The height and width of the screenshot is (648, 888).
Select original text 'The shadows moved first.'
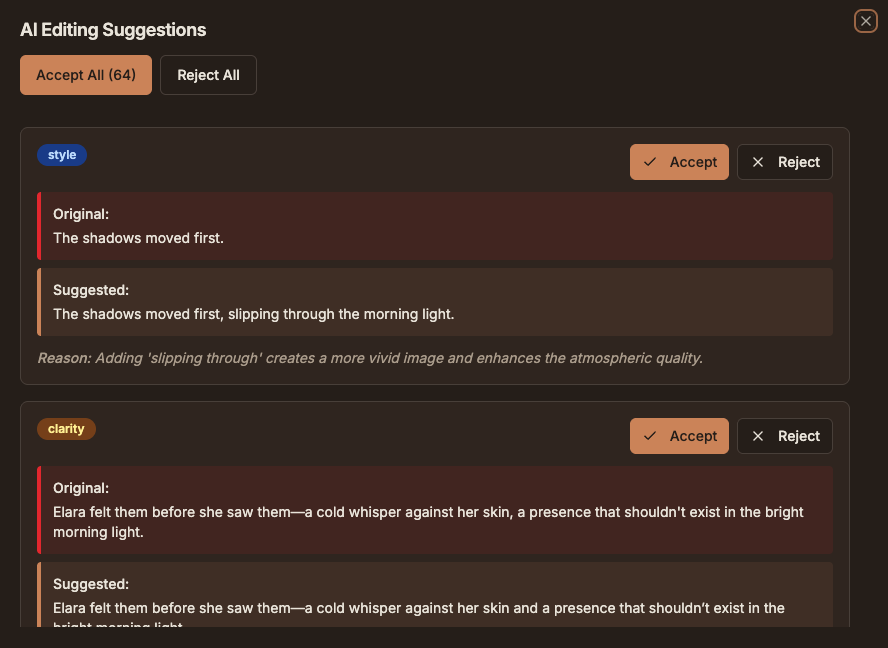click(138, 238)
